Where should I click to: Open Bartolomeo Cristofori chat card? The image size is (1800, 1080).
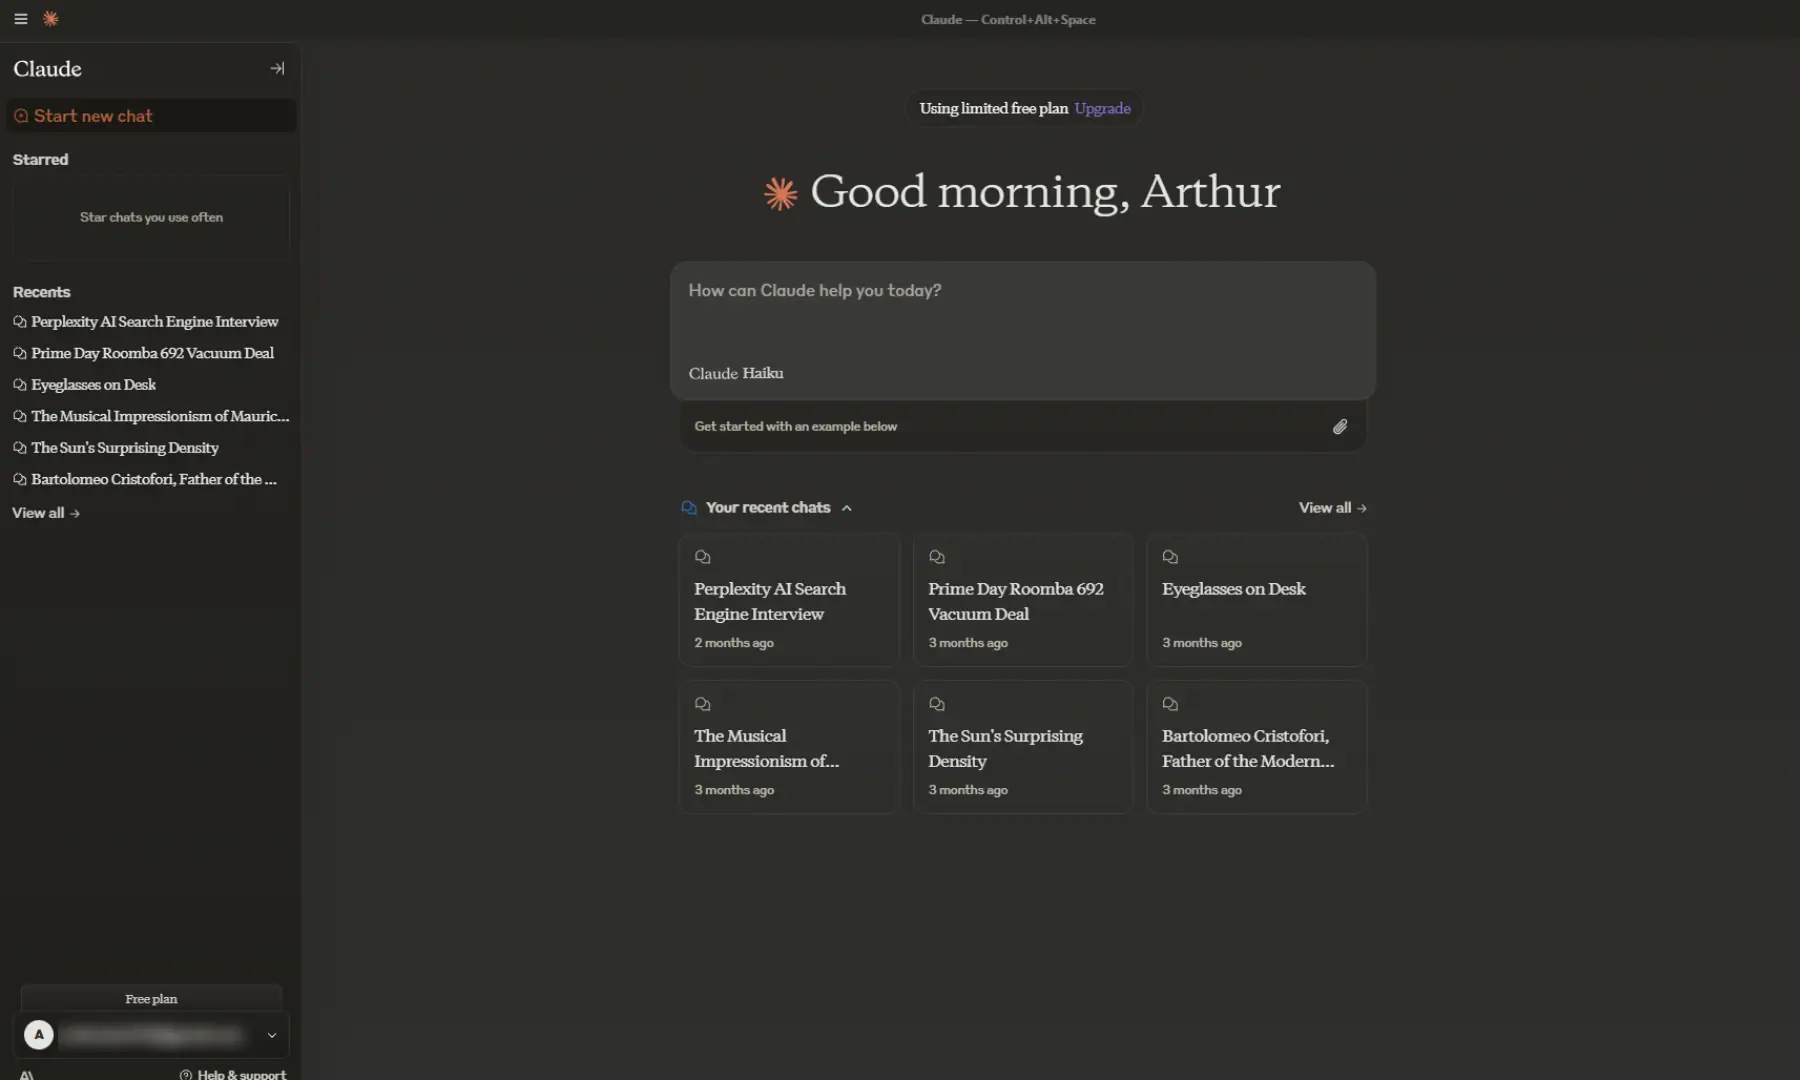(x=1255, y=747)
